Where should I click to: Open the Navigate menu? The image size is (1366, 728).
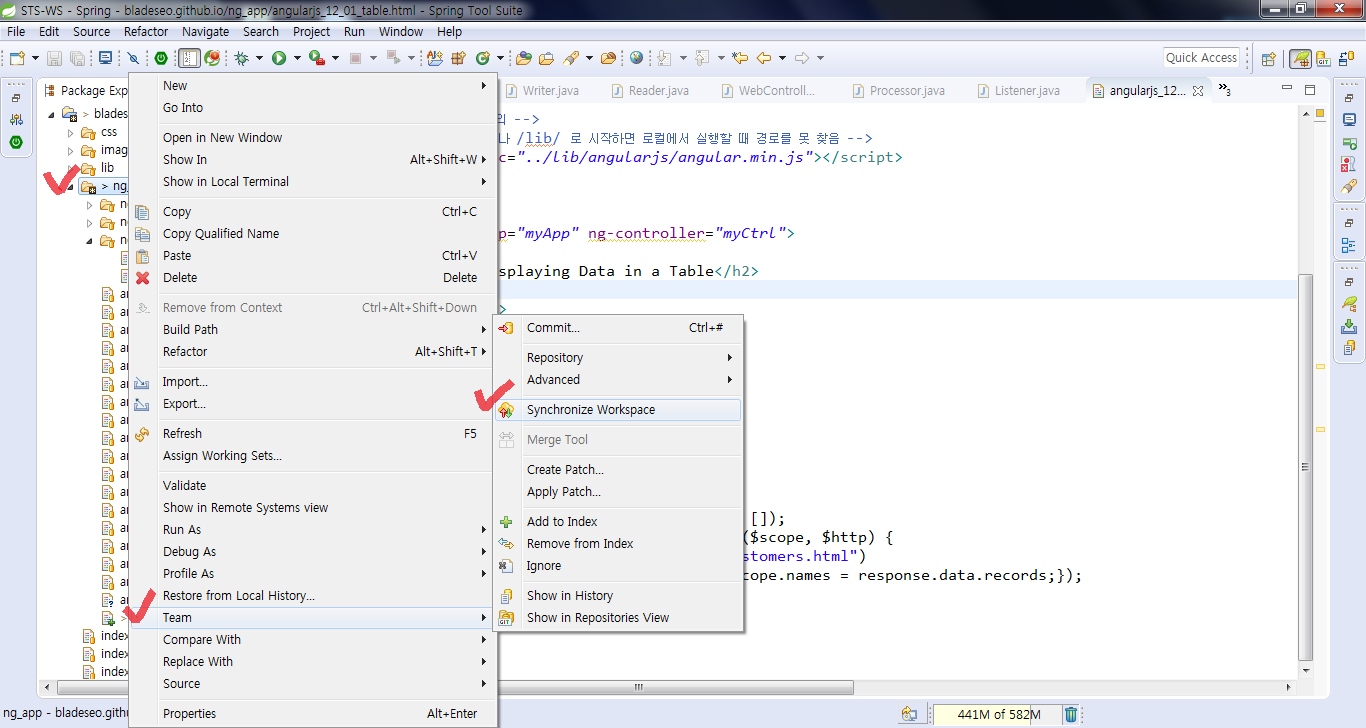pos(205,31)
